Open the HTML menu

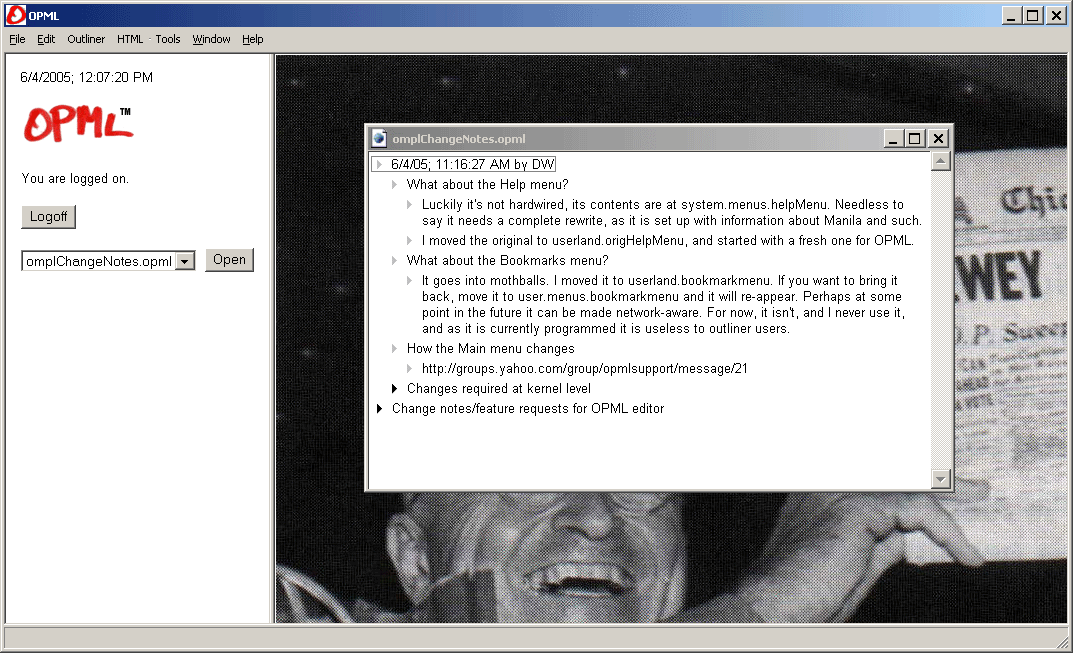(x=130, y=39)
